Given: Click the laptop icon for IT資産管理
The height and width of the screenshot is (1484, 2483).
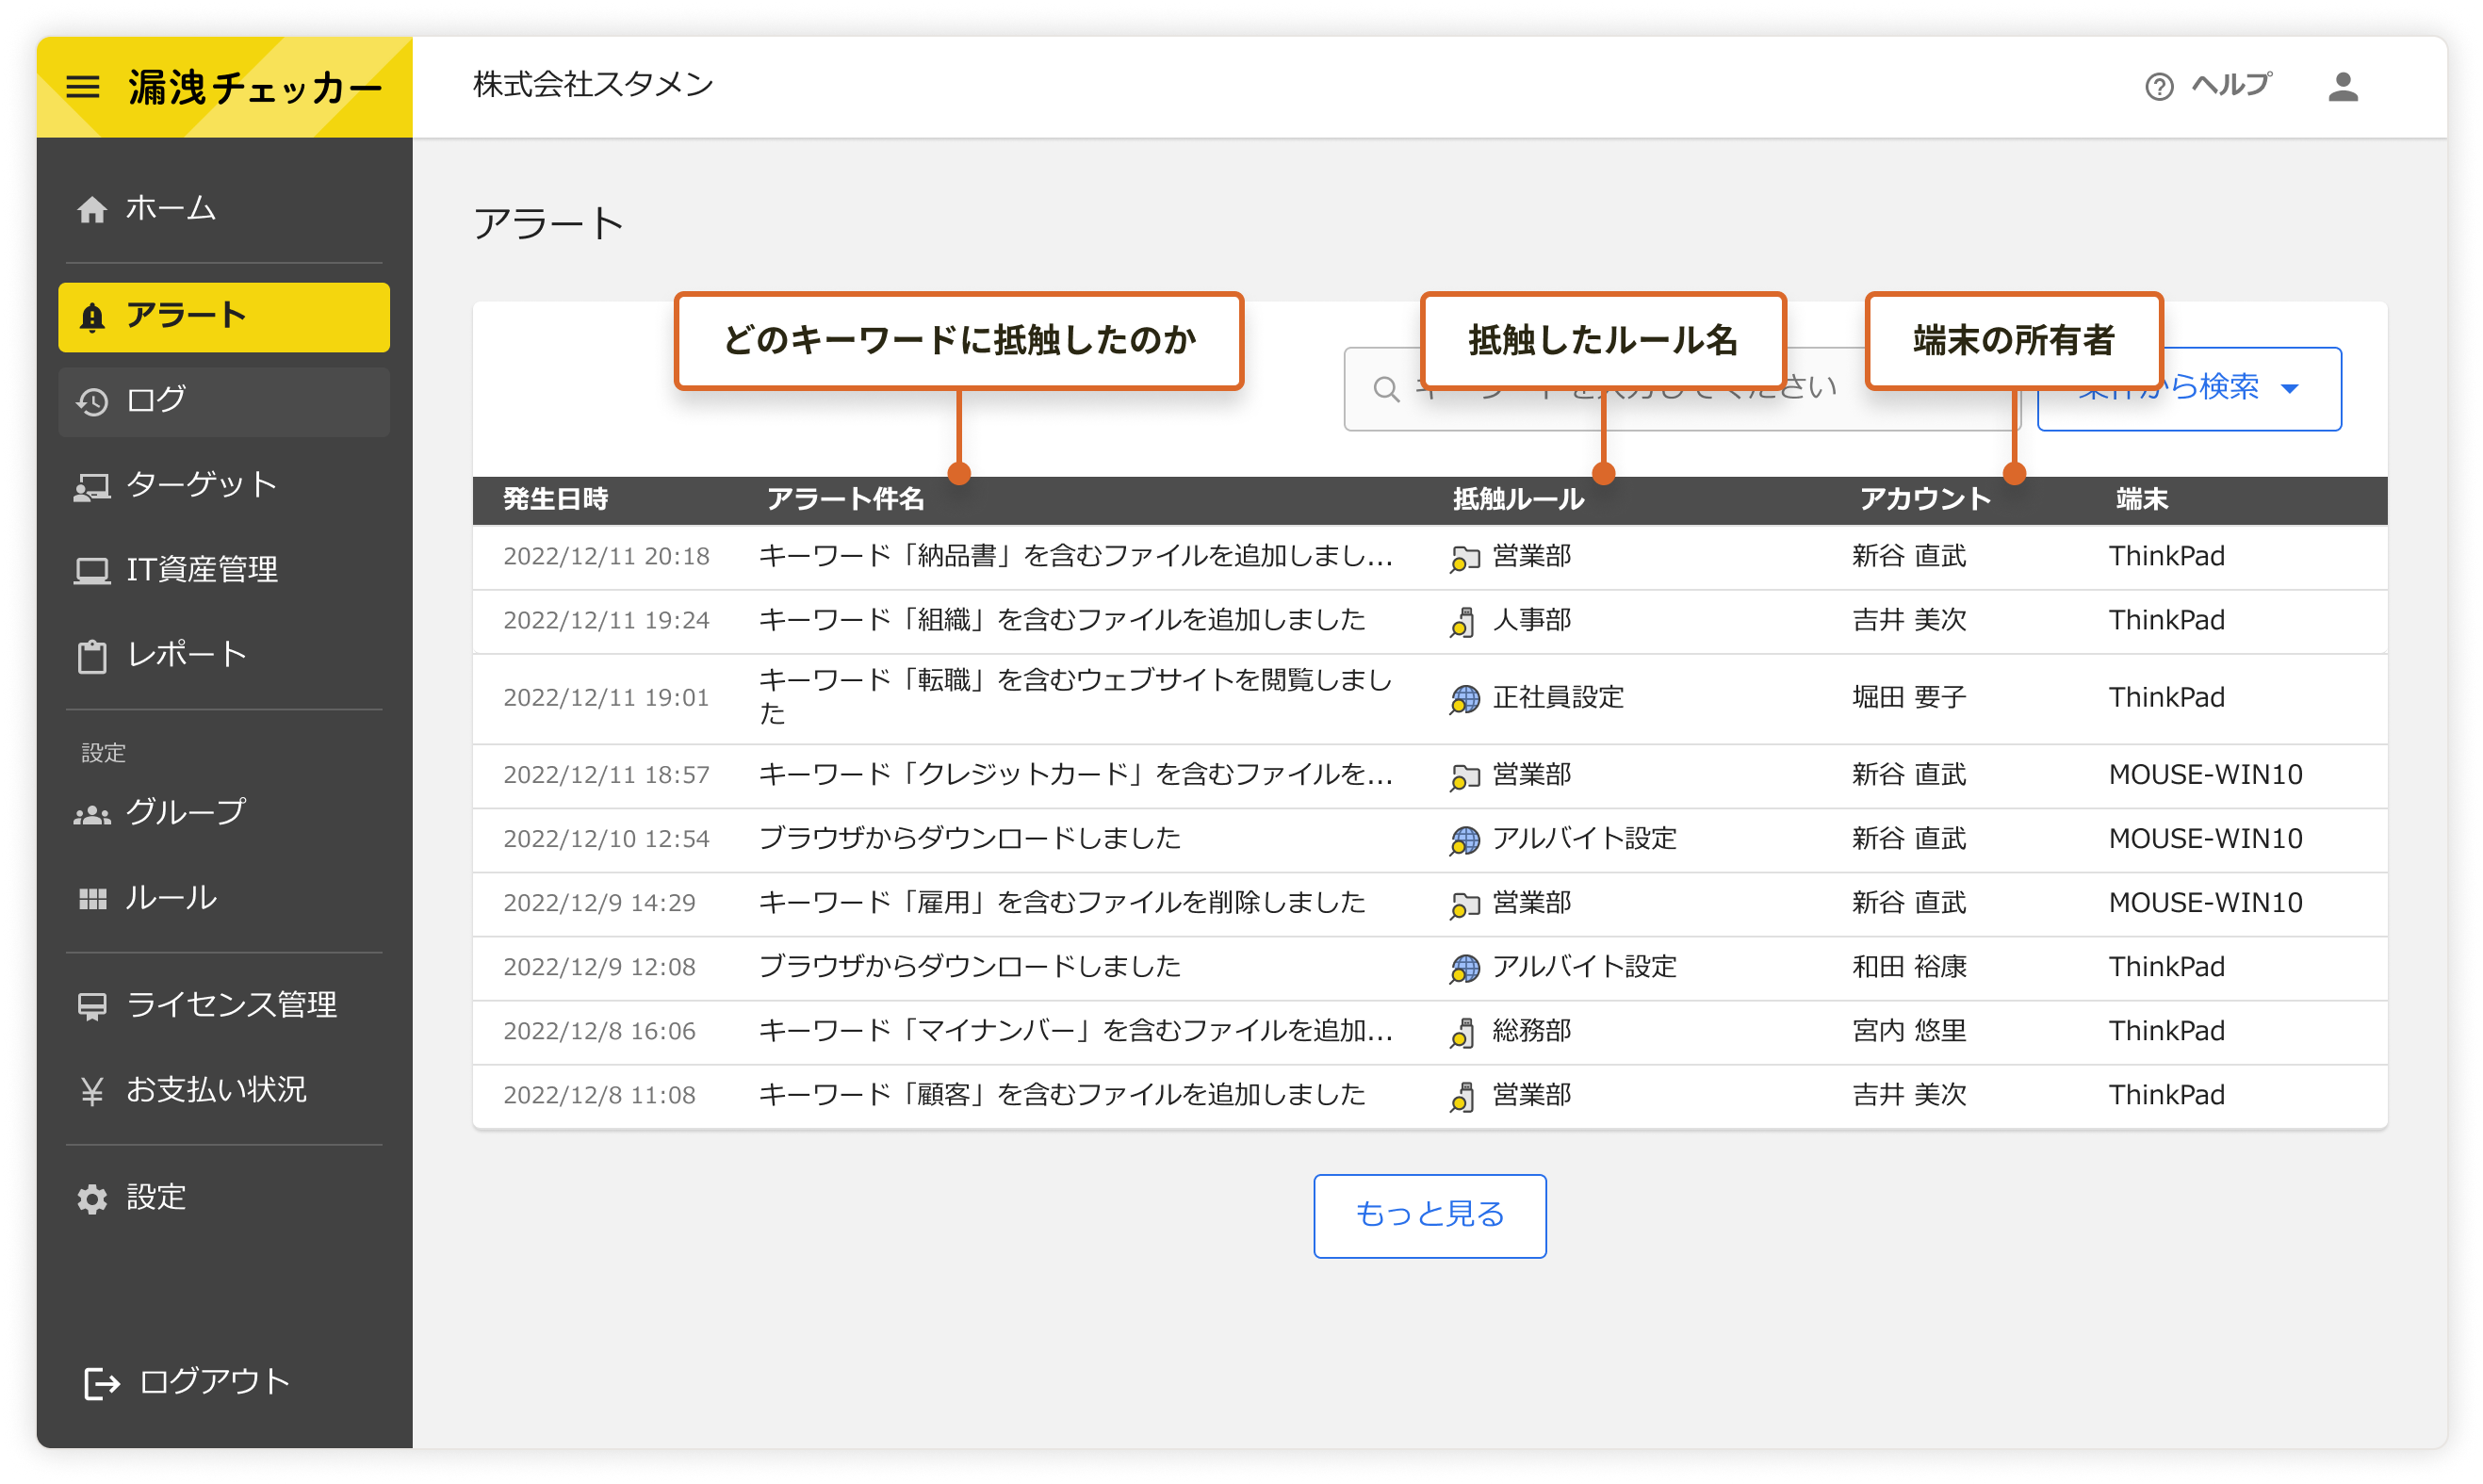Looking at the screenshot, I should 92,570.
